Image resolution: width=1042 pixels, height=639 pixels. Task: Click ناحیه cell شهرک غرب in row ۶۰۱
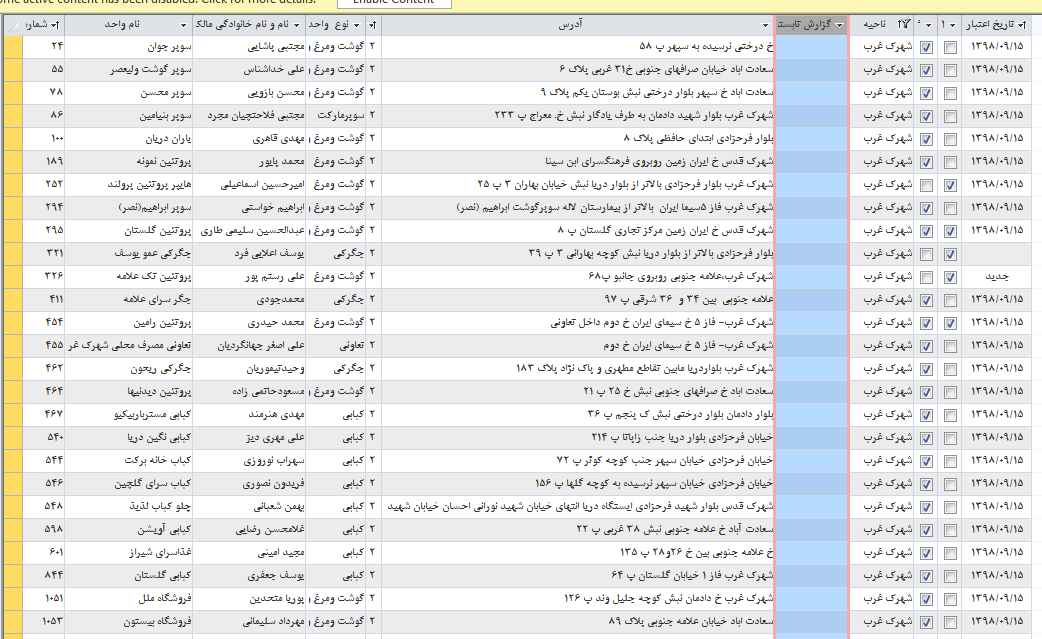point(883,553)
